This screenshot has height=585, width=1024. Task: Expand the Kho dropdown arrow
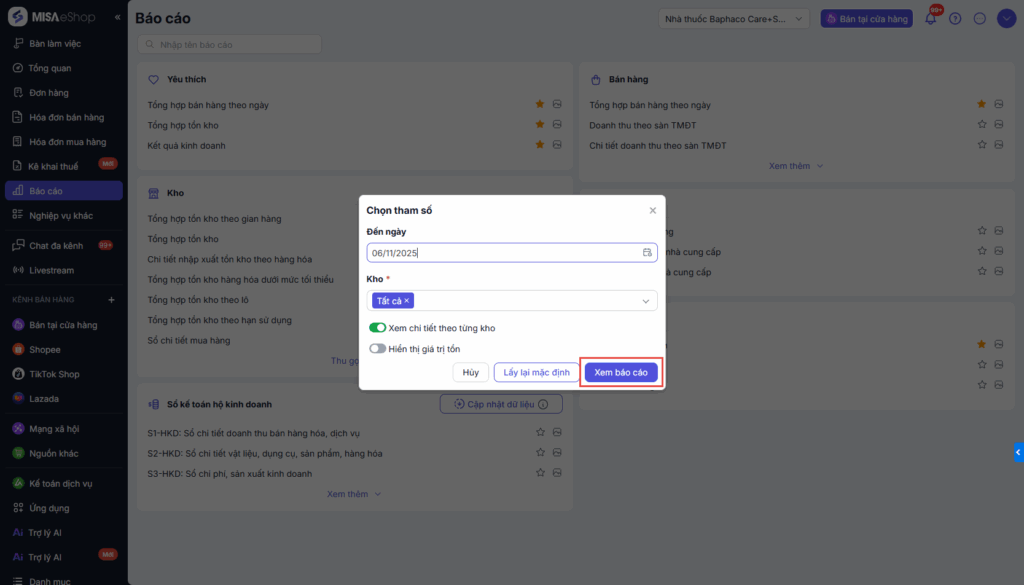click(x=646, y=301)
